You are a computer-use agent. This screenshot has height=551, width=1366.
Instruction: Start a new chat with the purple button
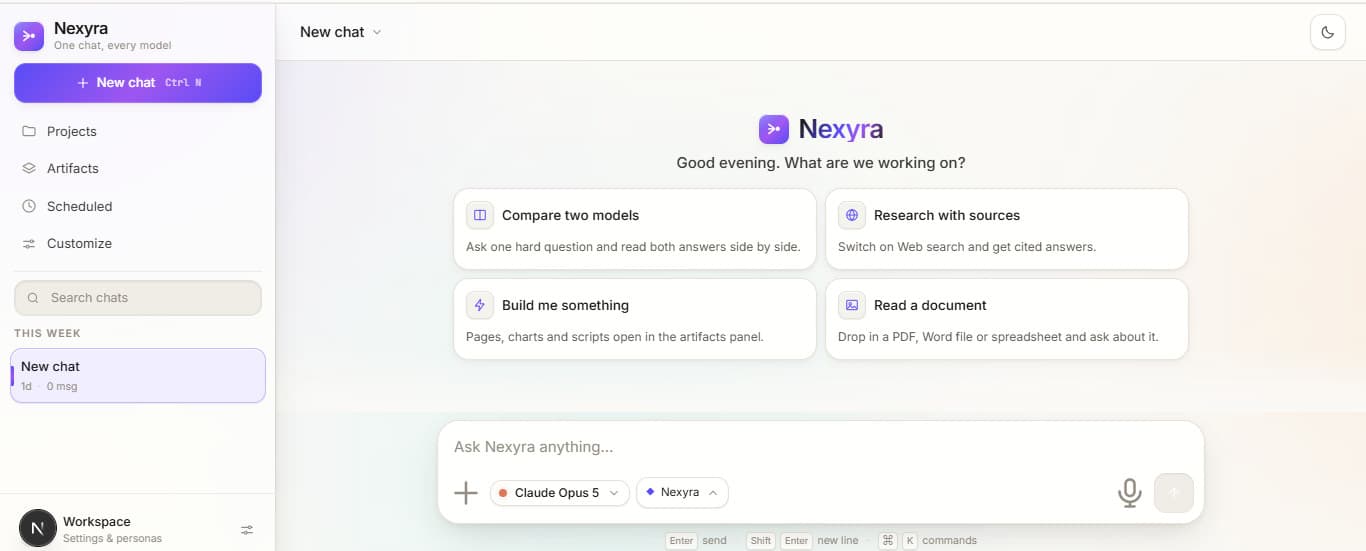coord(138,83)
